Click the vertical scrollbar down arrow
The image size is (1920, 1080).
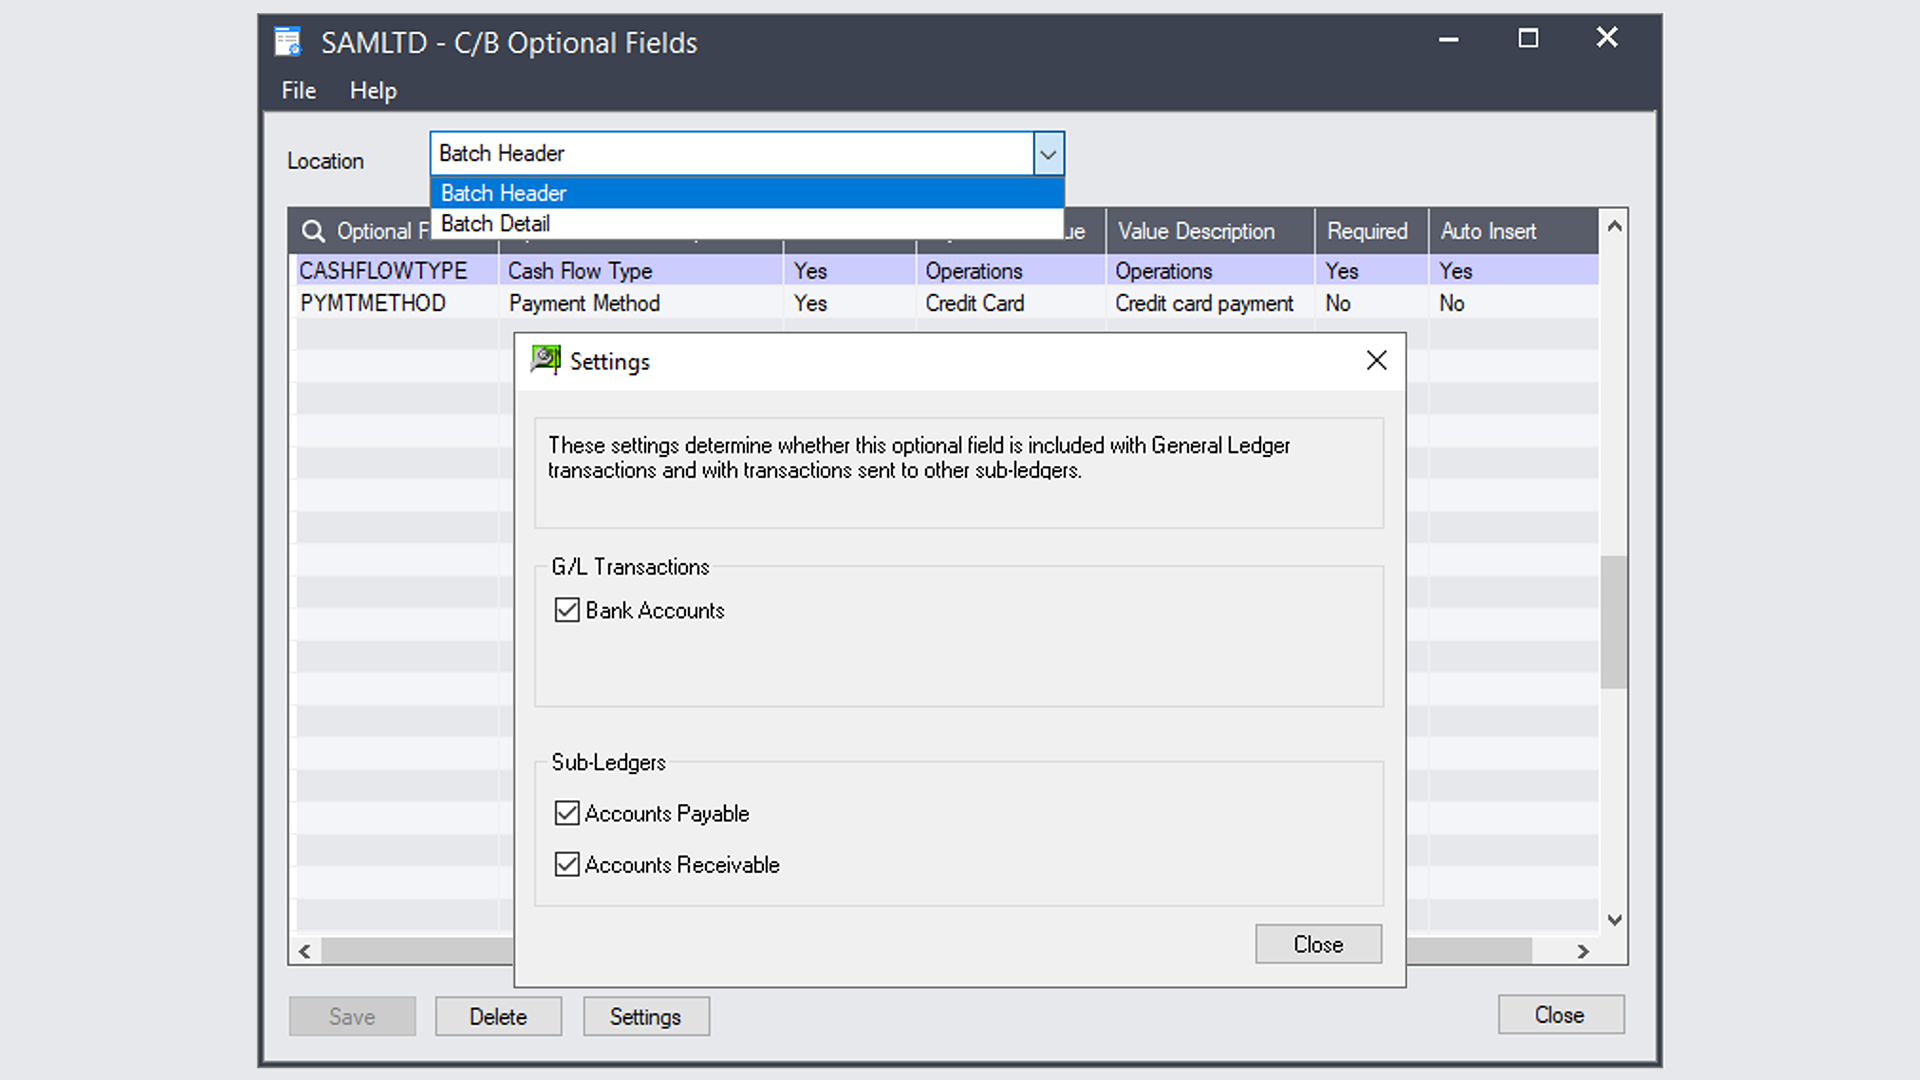pyautogui.click(x=1614, y=919)
